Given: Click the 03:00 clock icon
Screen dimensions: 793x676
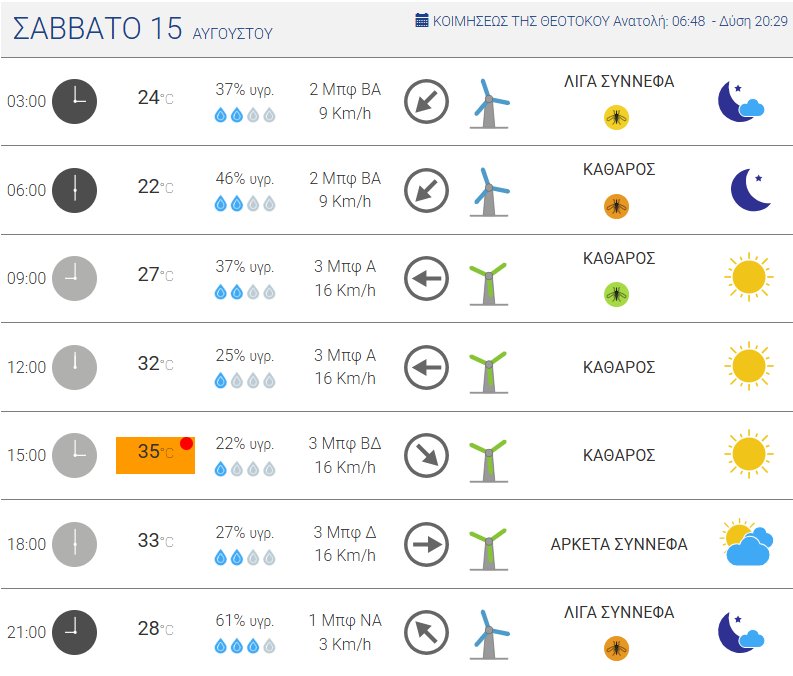Looking at the screenshot, I should (x=74, y=101).
